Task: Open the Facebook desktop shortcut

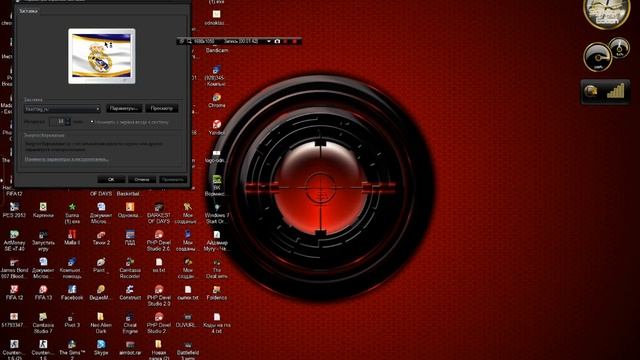Action: [72, 293]
